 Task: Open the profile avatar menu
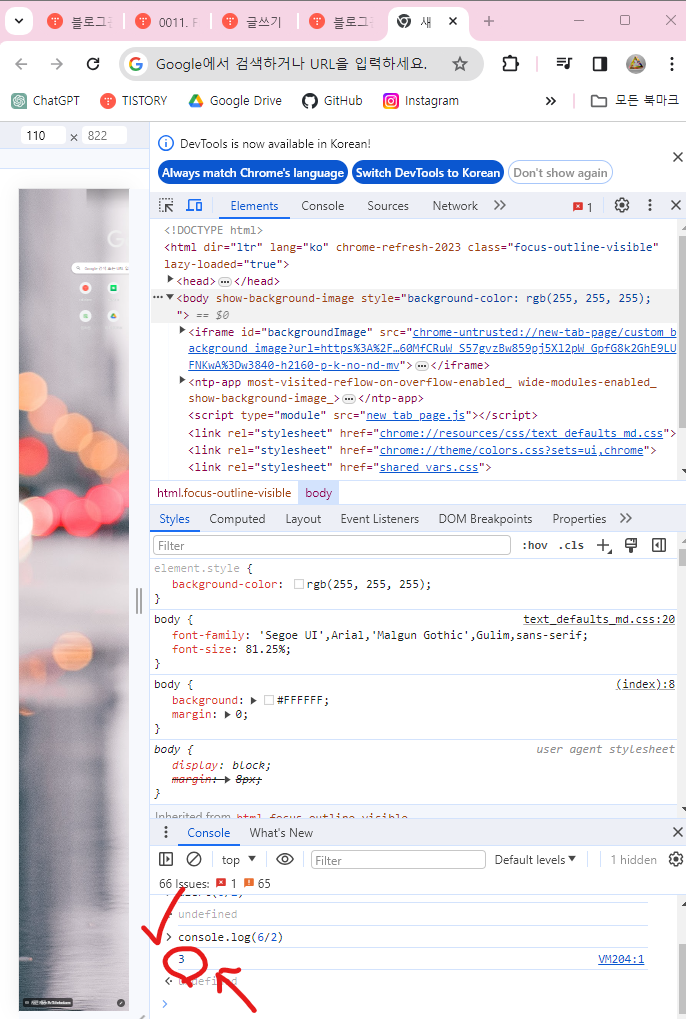click(x=635, y=64)
